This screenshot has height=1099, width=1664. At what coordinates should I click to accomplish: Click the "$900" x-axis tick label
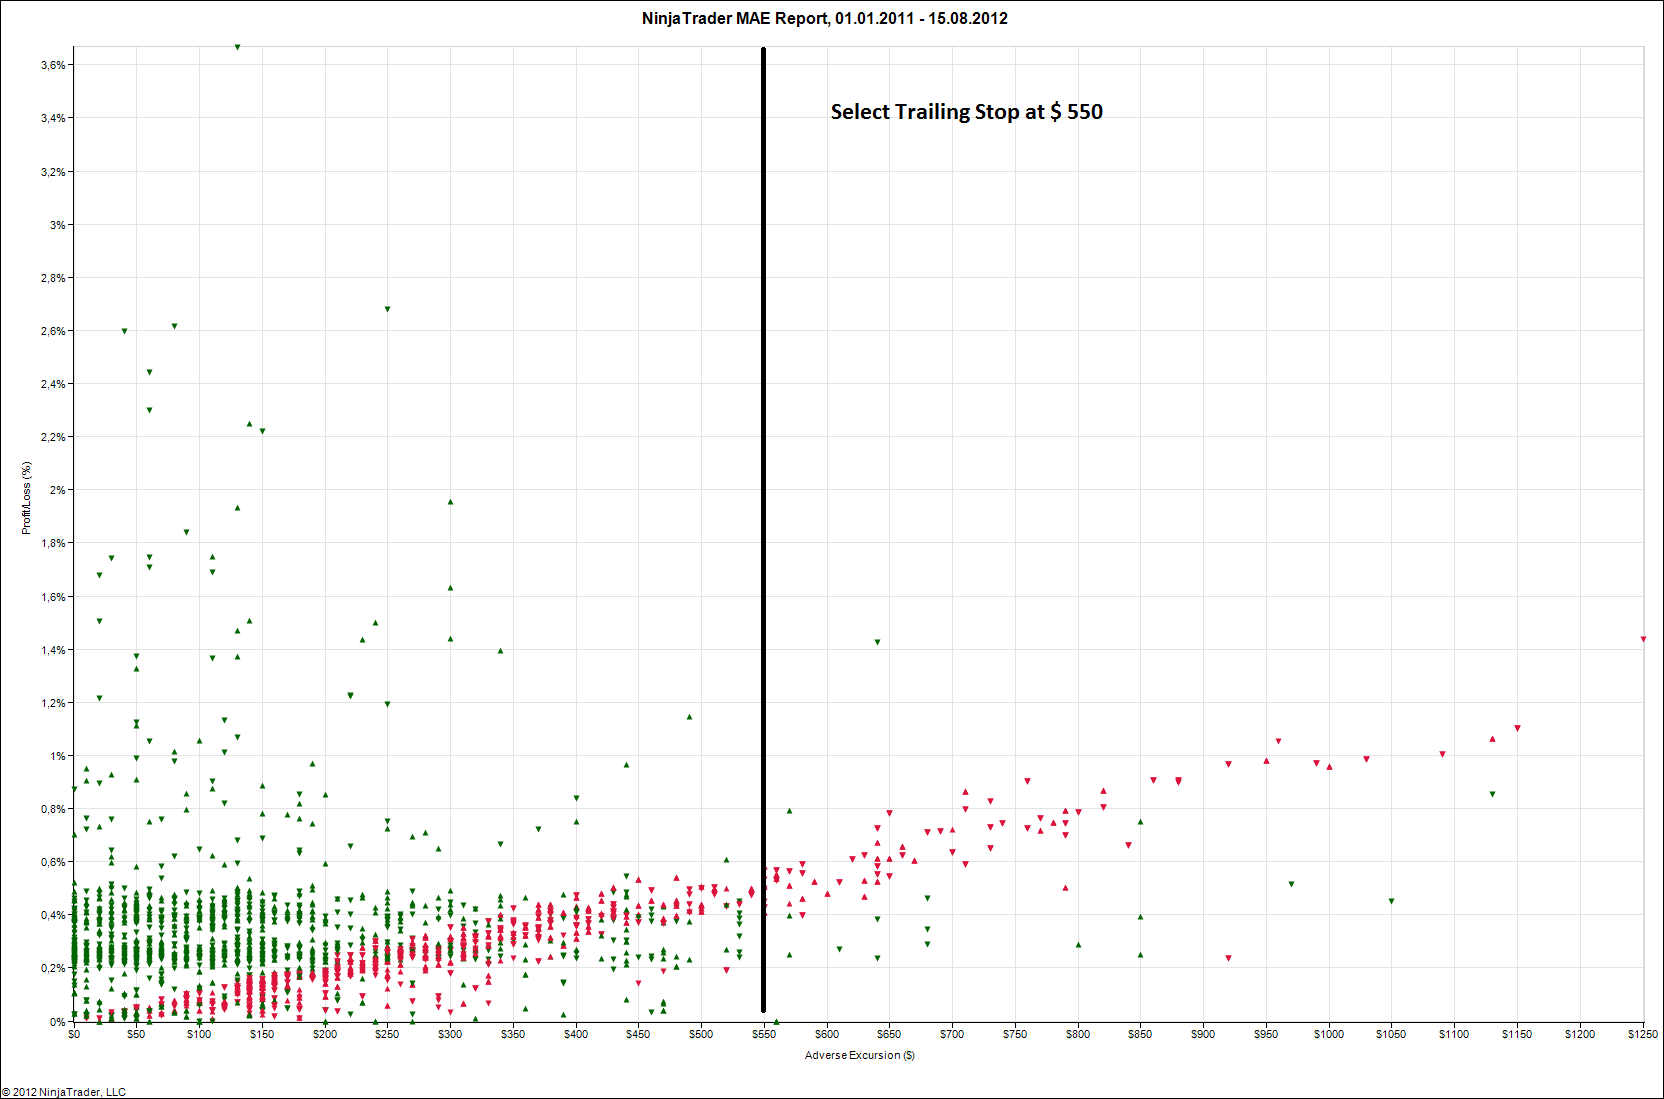pos(1203,1034)
